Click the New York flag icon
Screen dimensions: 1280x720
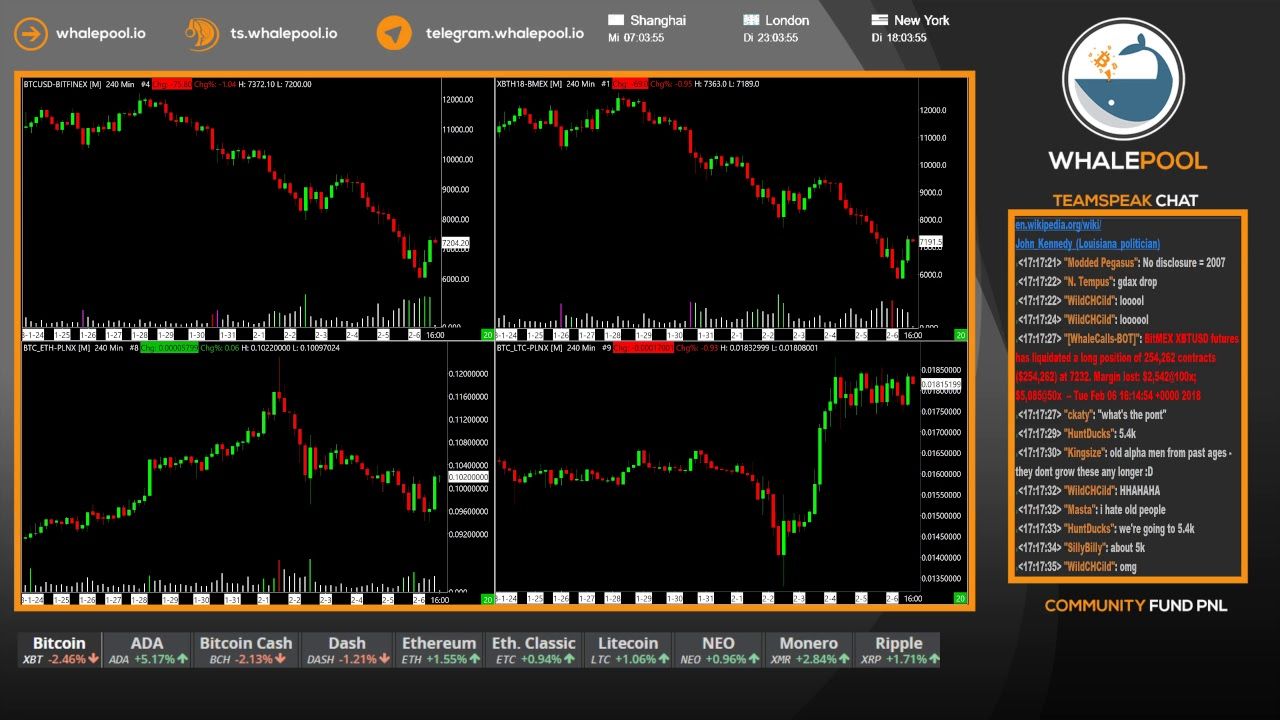(x=879, y=20)
